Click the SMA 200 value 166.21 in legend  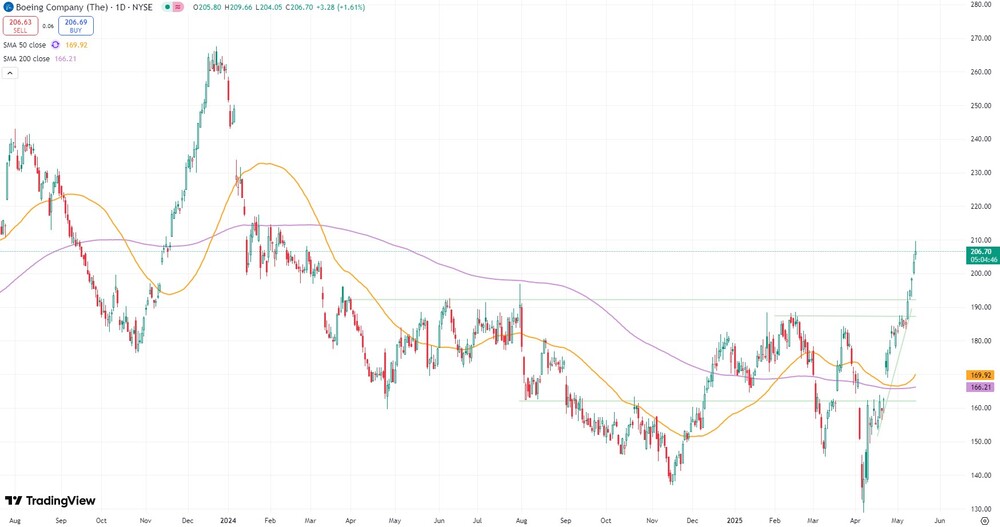tap(66, 59)
